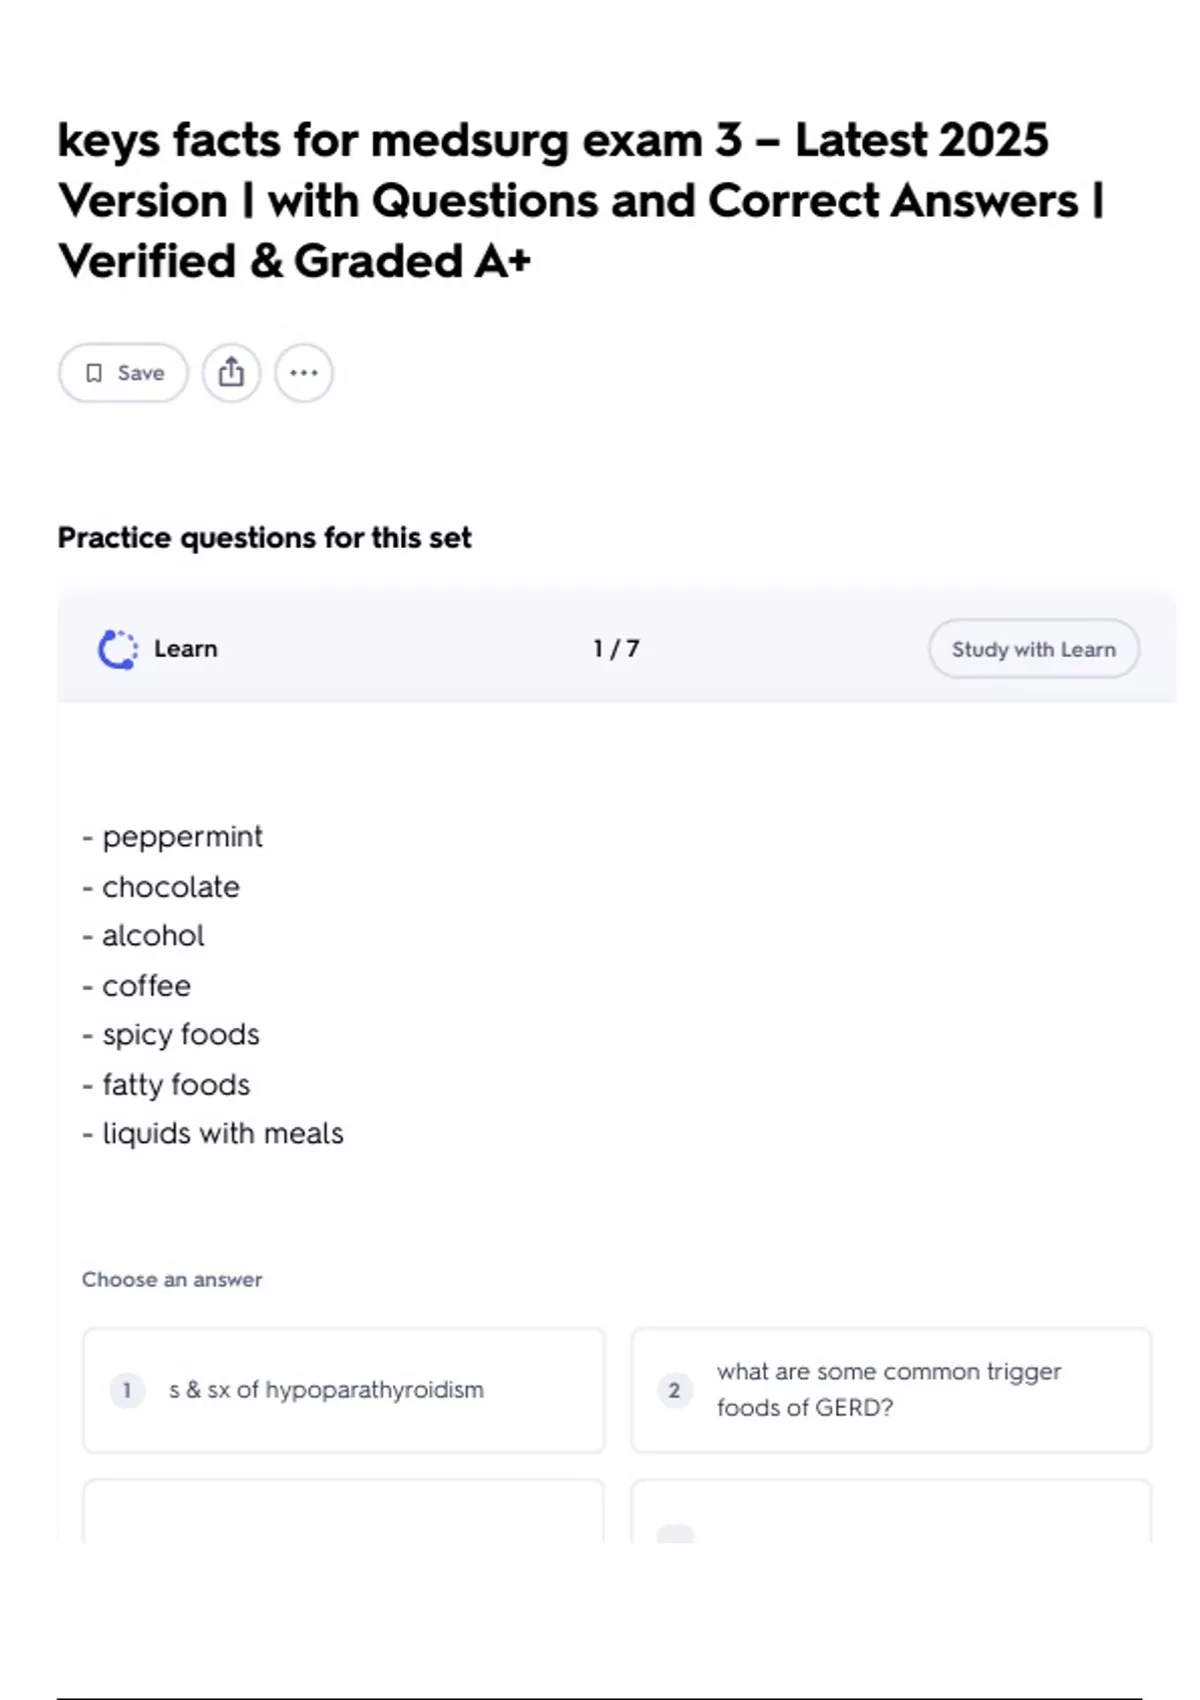Click the number 1 answer badge

(127, 1390)
